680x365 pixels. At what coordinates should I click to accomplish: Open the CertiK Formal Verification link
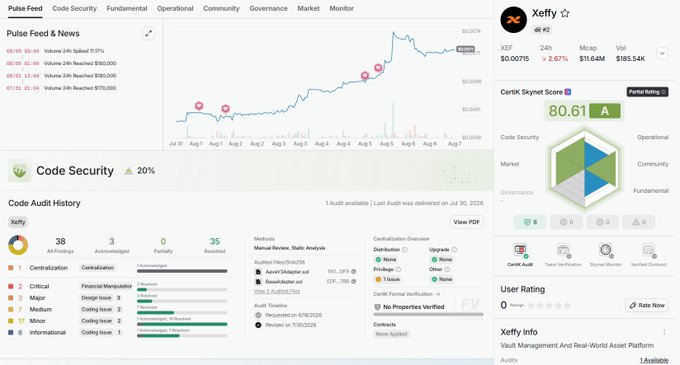[x=406, y=294]
